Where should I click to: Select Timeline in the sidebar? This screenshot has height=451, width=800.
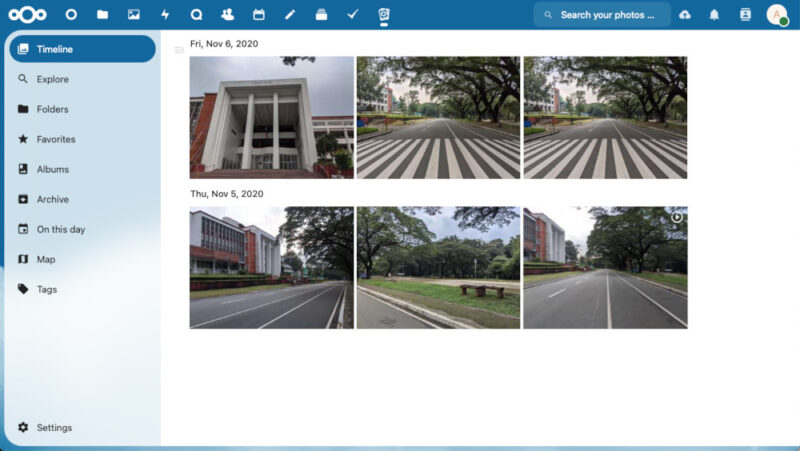tap(83, 49)
